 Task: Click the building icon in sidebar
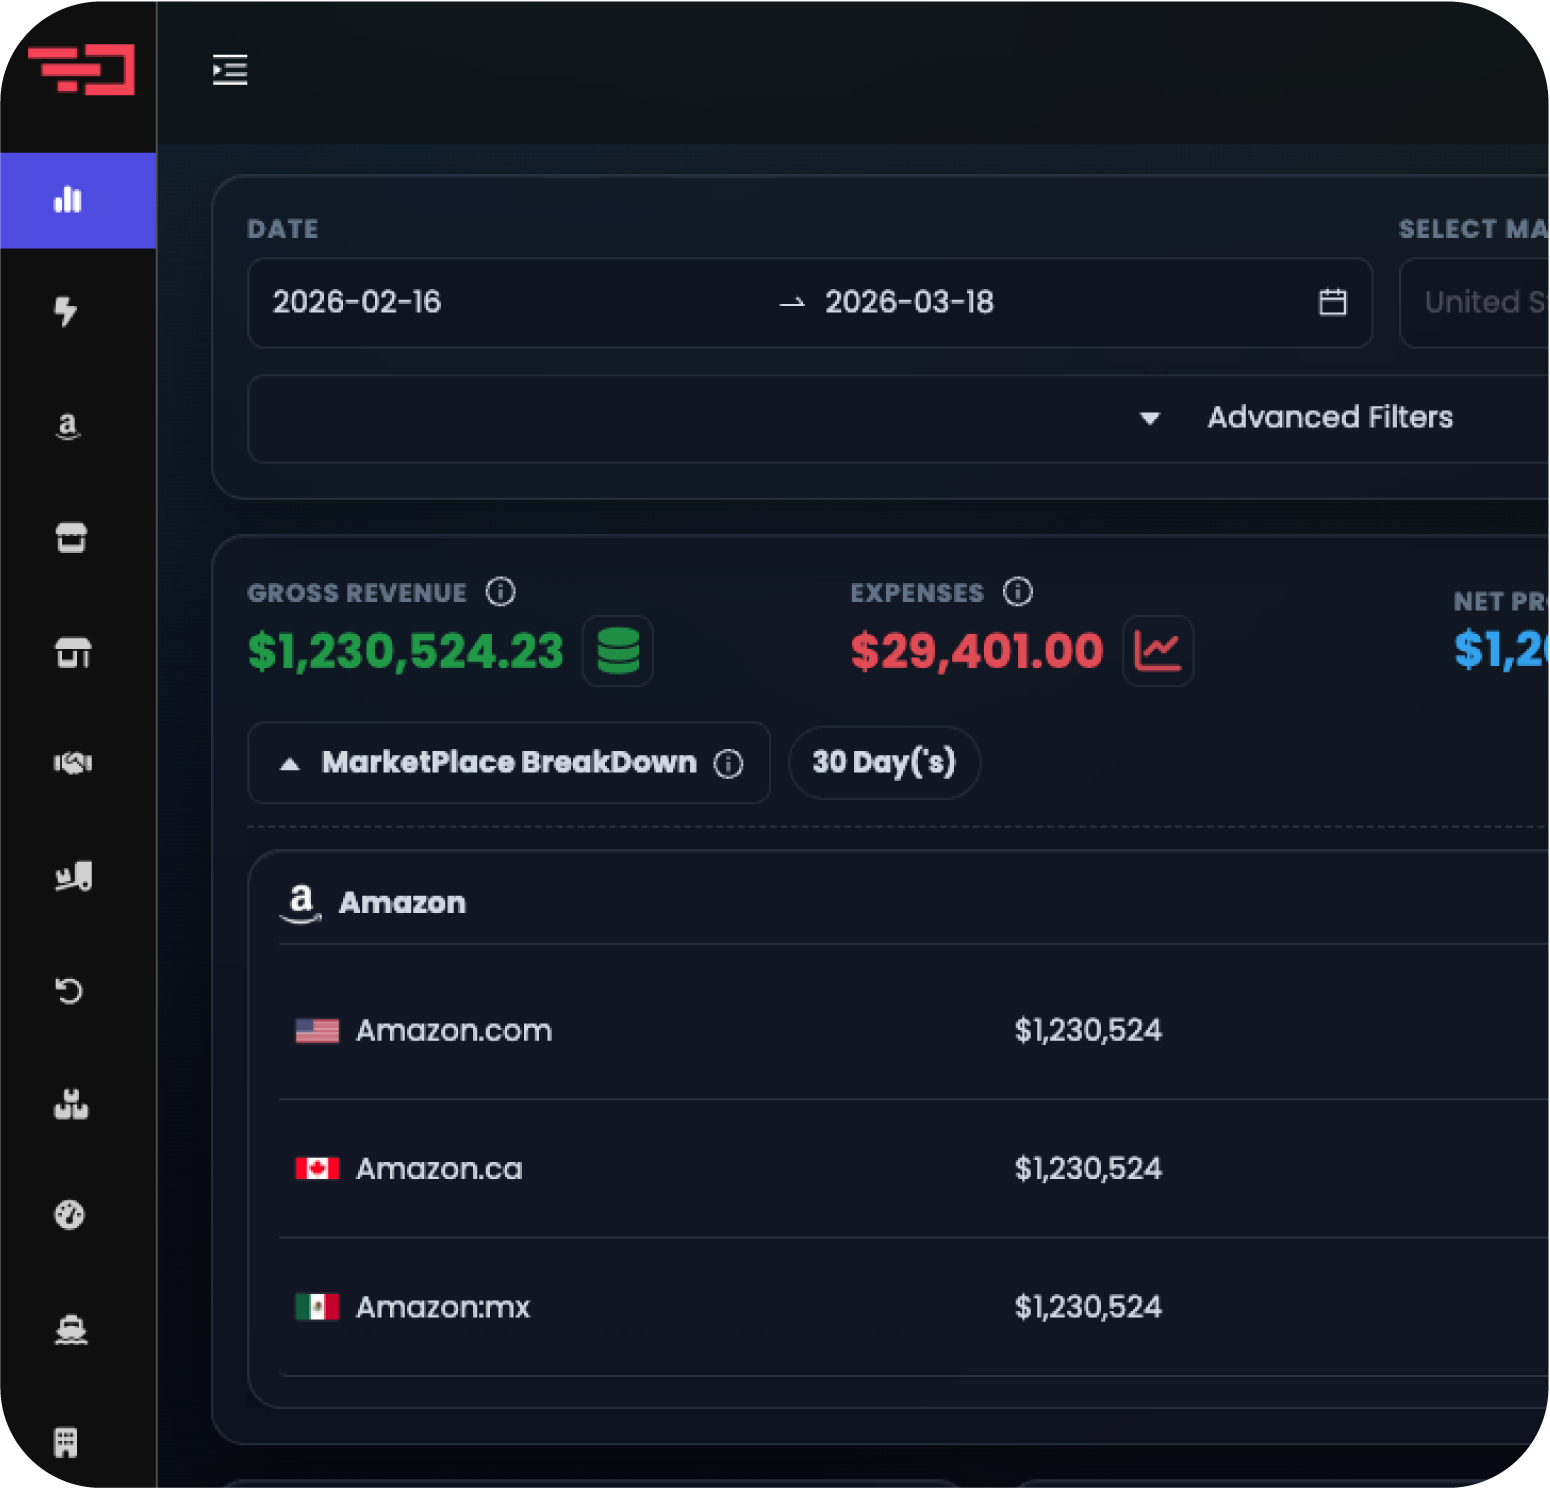[x=66, y=1442]
